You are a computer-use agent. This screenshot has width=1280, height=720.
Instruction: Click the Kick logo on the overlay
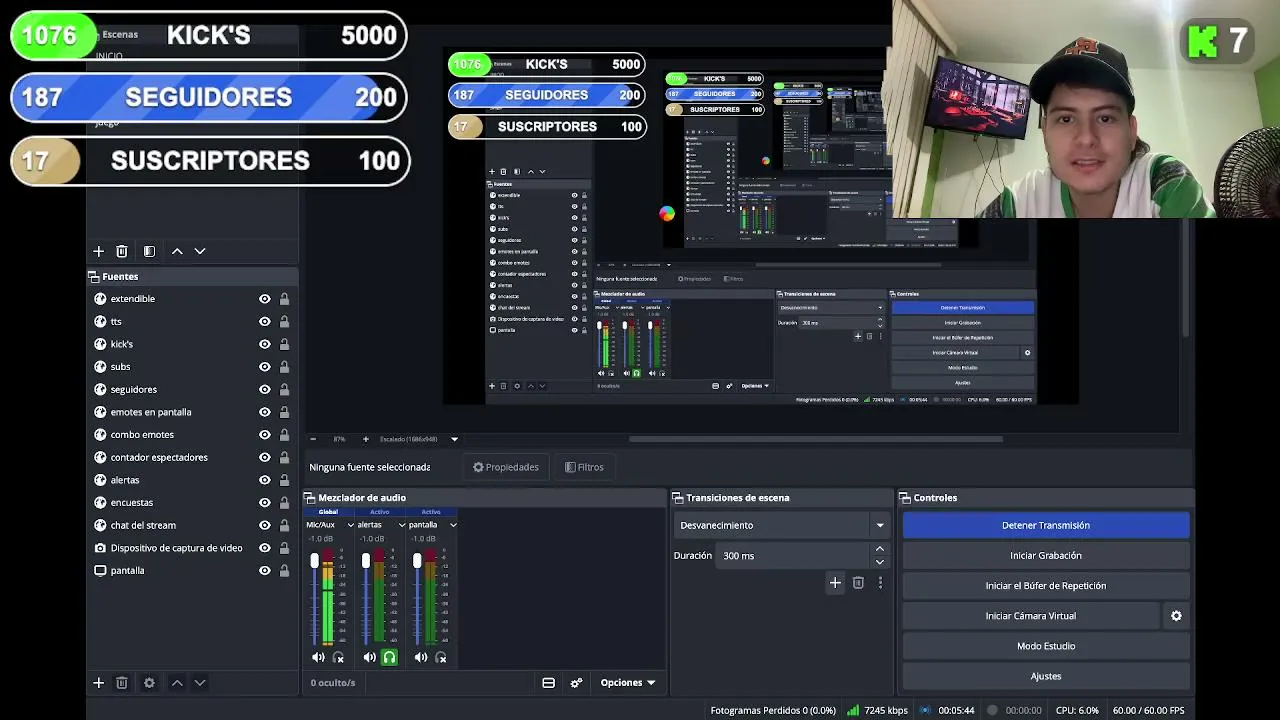(x=1203, y=42)
